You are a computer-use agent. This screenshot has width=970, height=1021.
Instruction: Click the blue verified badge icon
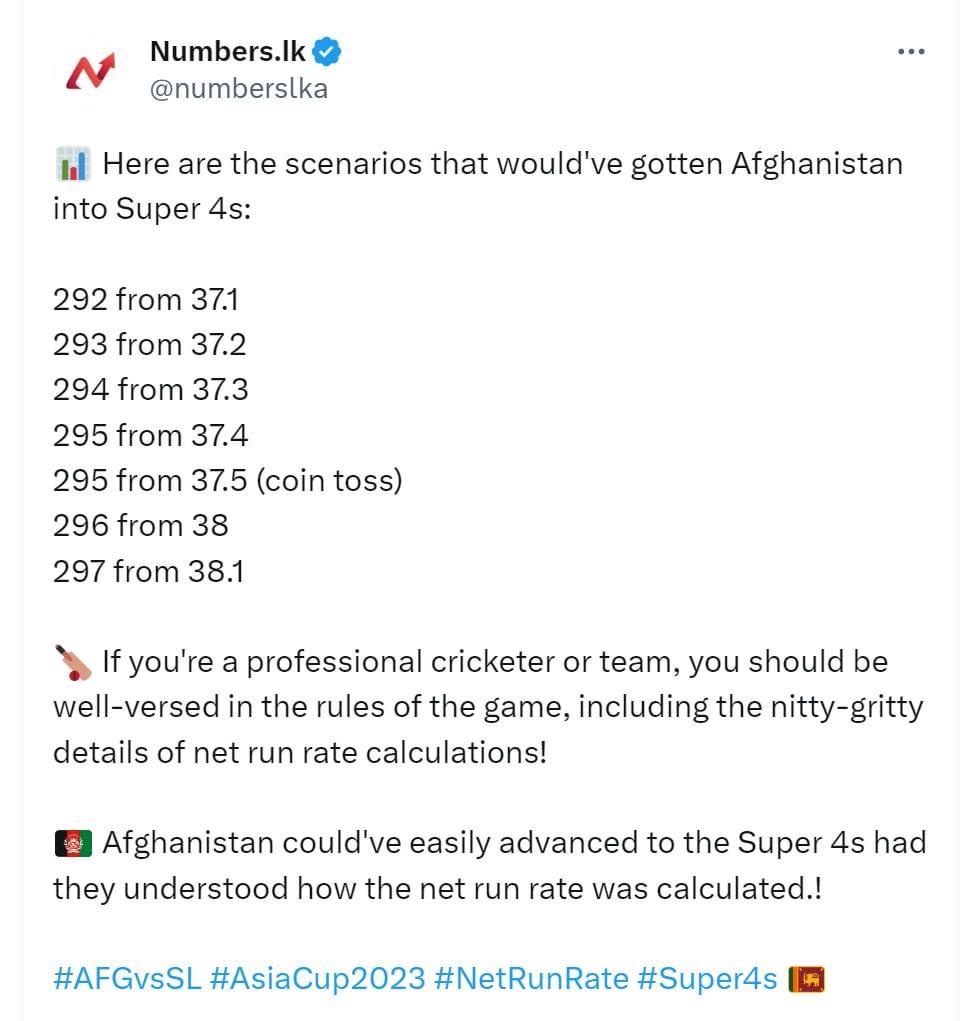click(326, 52)
